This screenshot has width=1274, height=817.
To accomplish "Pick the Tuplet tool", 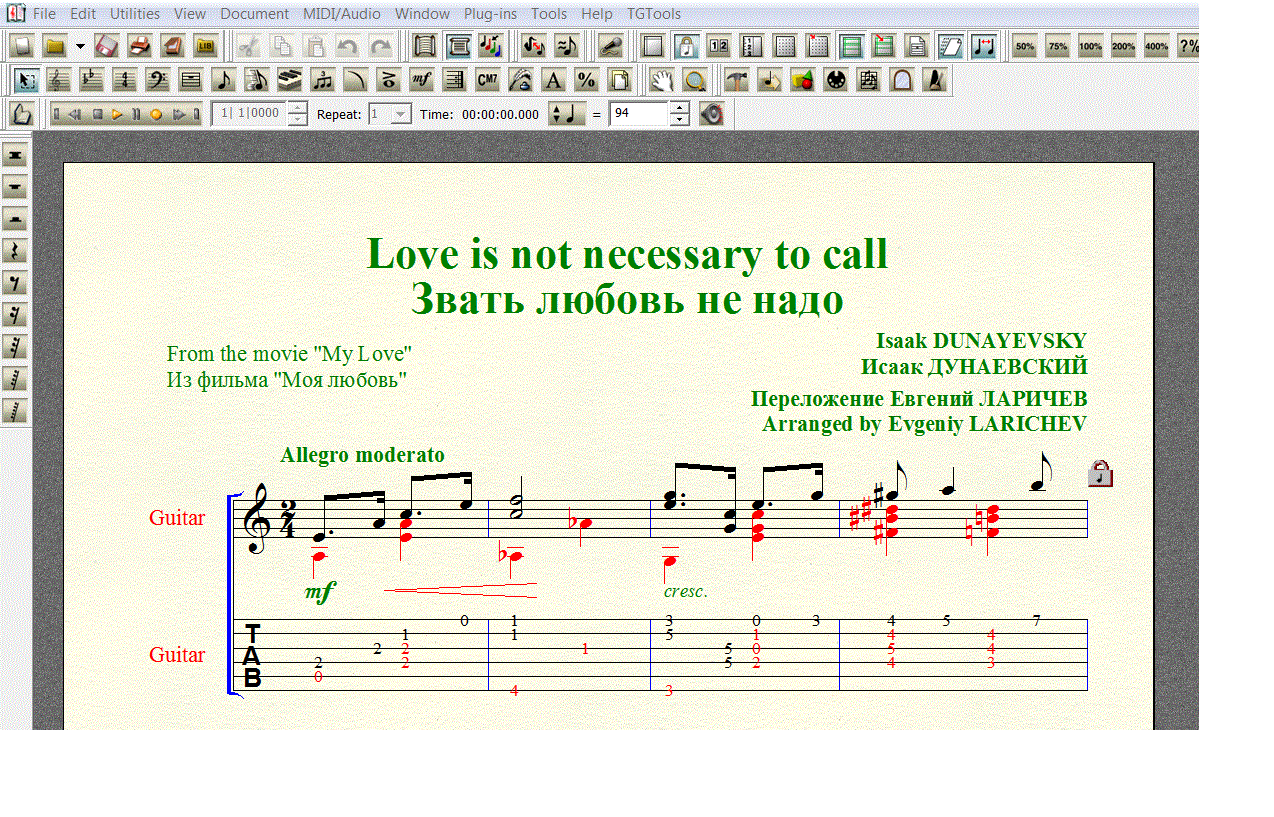I will pyautogui.click(x=322, y=81).
